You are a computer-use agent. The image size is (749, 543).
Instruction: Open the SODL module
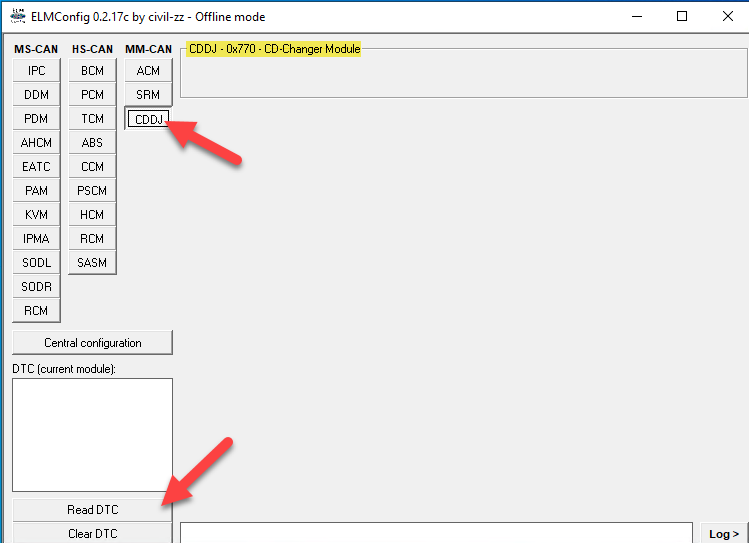click(x=36, y=263)
